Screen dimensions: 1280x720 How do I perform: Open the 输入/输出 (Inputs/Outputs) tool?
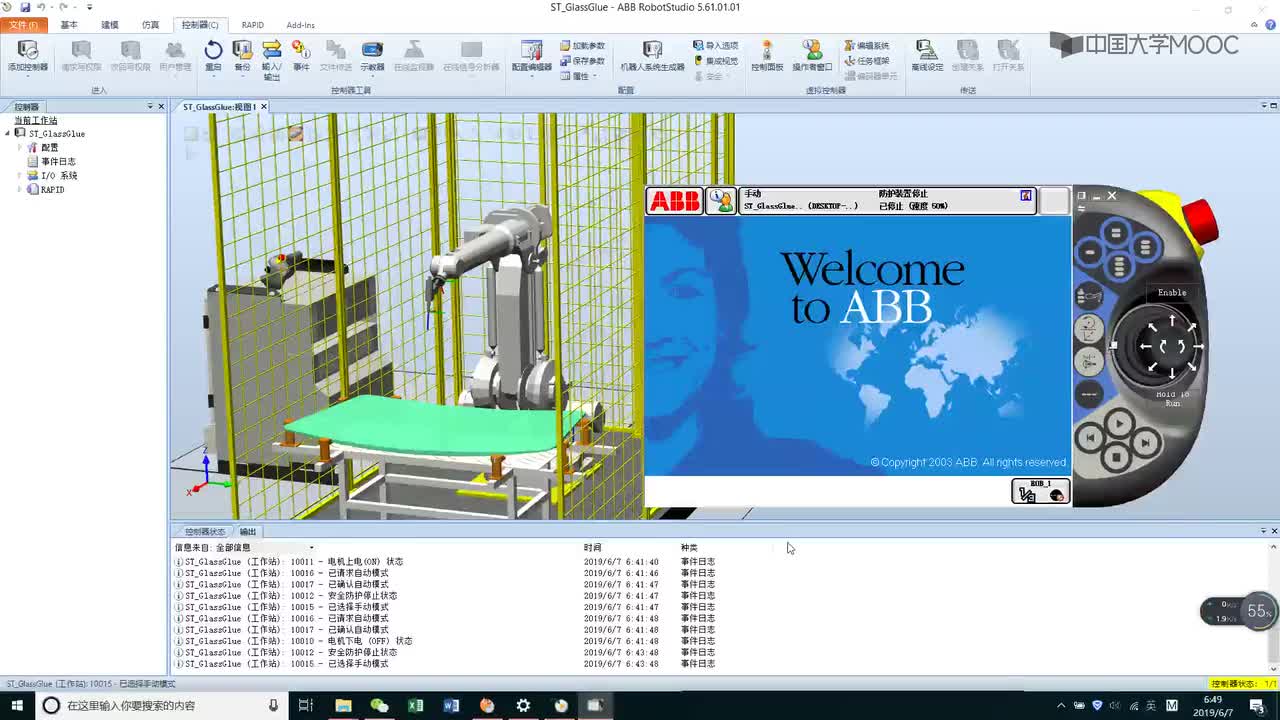[271, 60]
